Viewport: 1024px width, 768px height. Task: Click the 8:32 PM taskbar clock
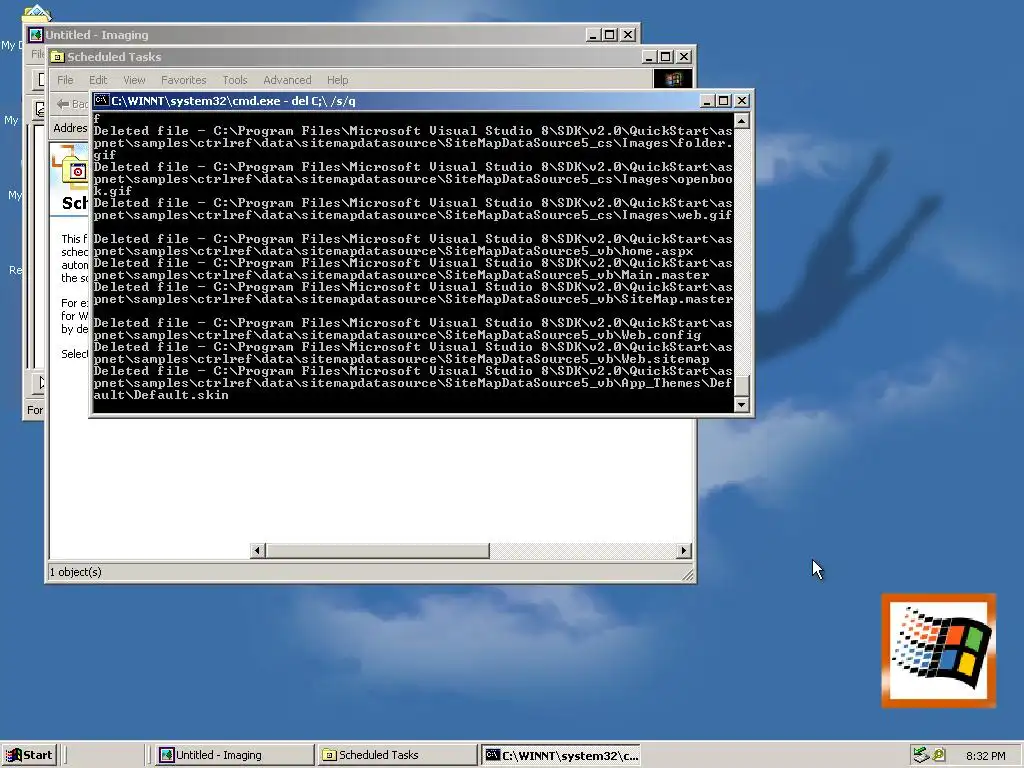(985, 756)
